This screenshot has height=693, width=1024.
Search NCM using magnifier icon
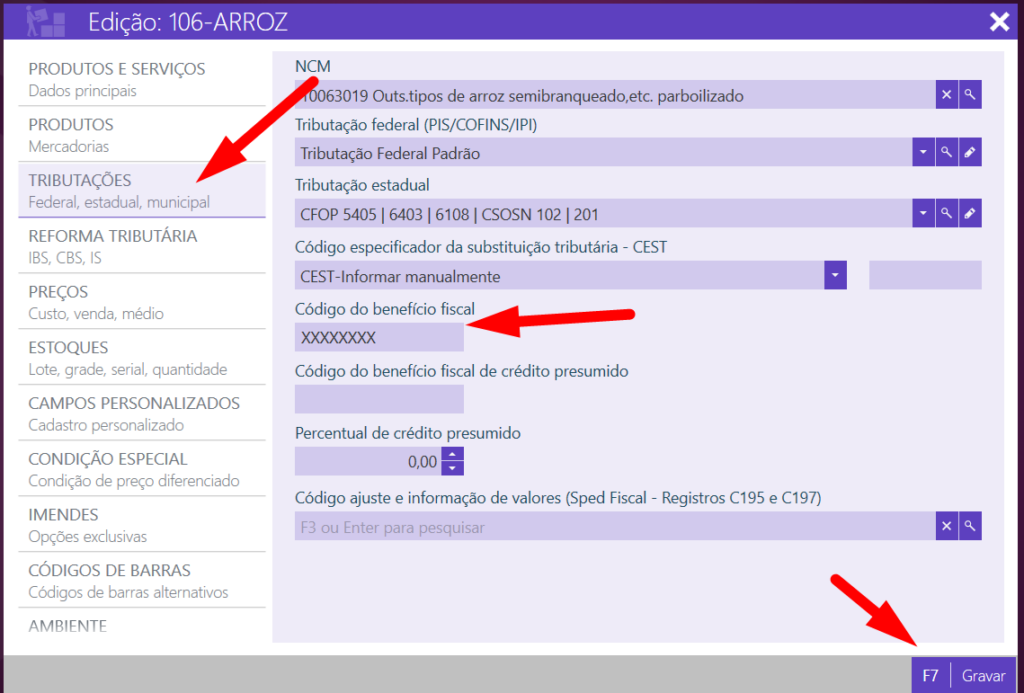[969, 95]
